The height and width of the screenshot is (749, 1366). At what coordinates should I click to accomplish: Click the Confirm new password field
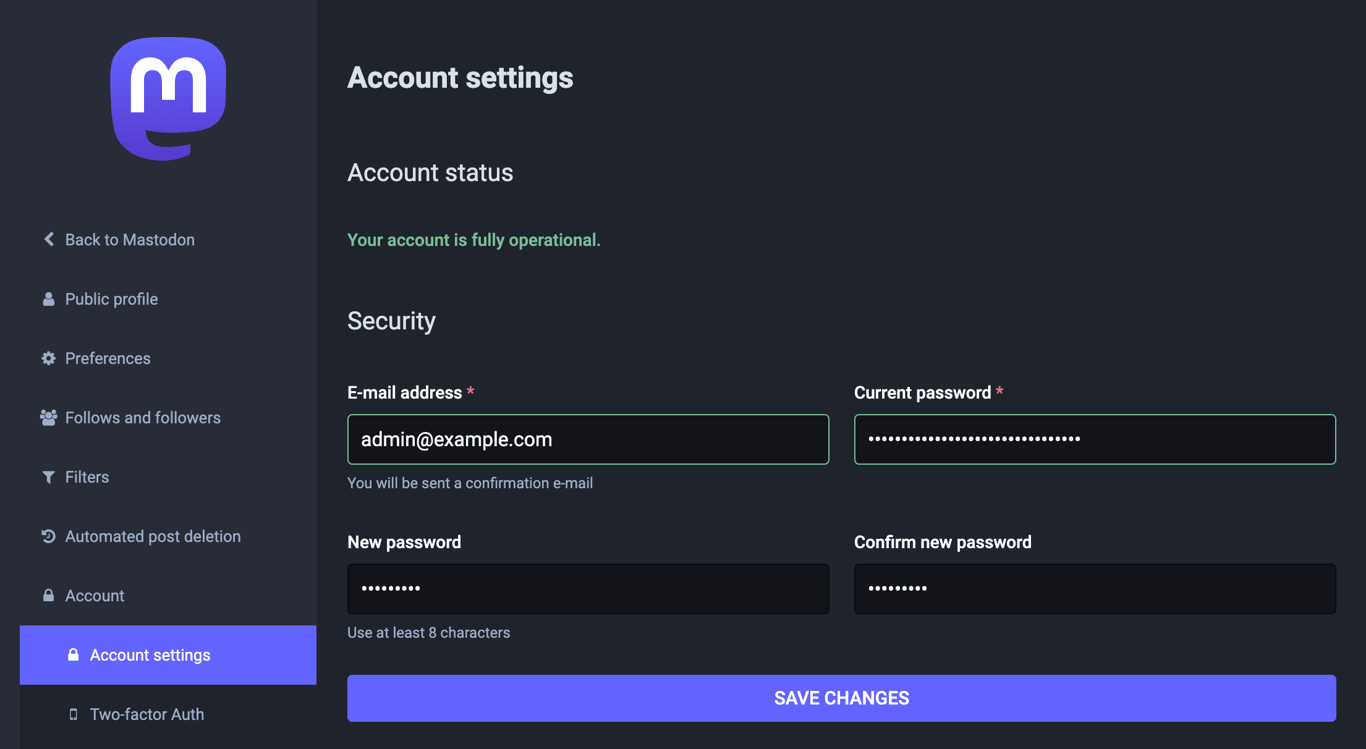click(x=1094, y=589)
